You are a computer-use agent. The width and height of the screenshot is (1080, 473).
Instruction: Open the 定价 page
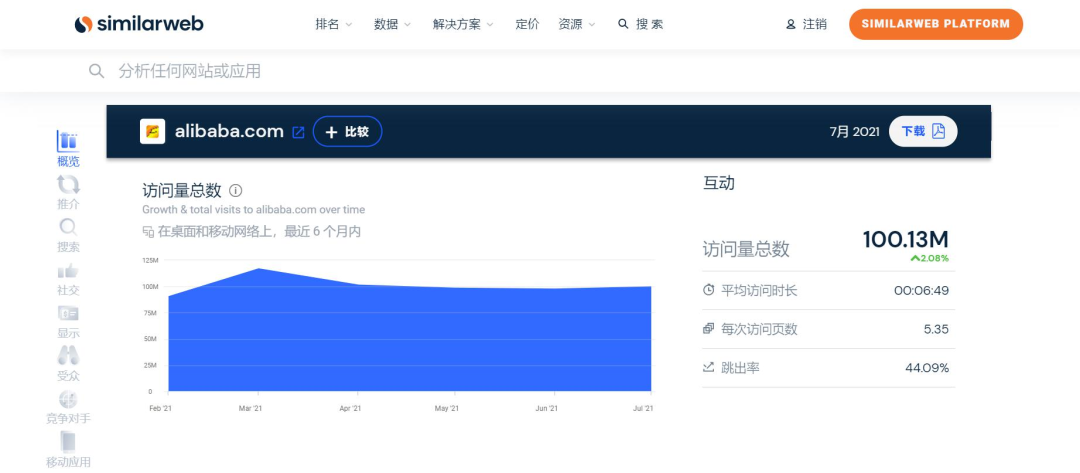[527, 24]
